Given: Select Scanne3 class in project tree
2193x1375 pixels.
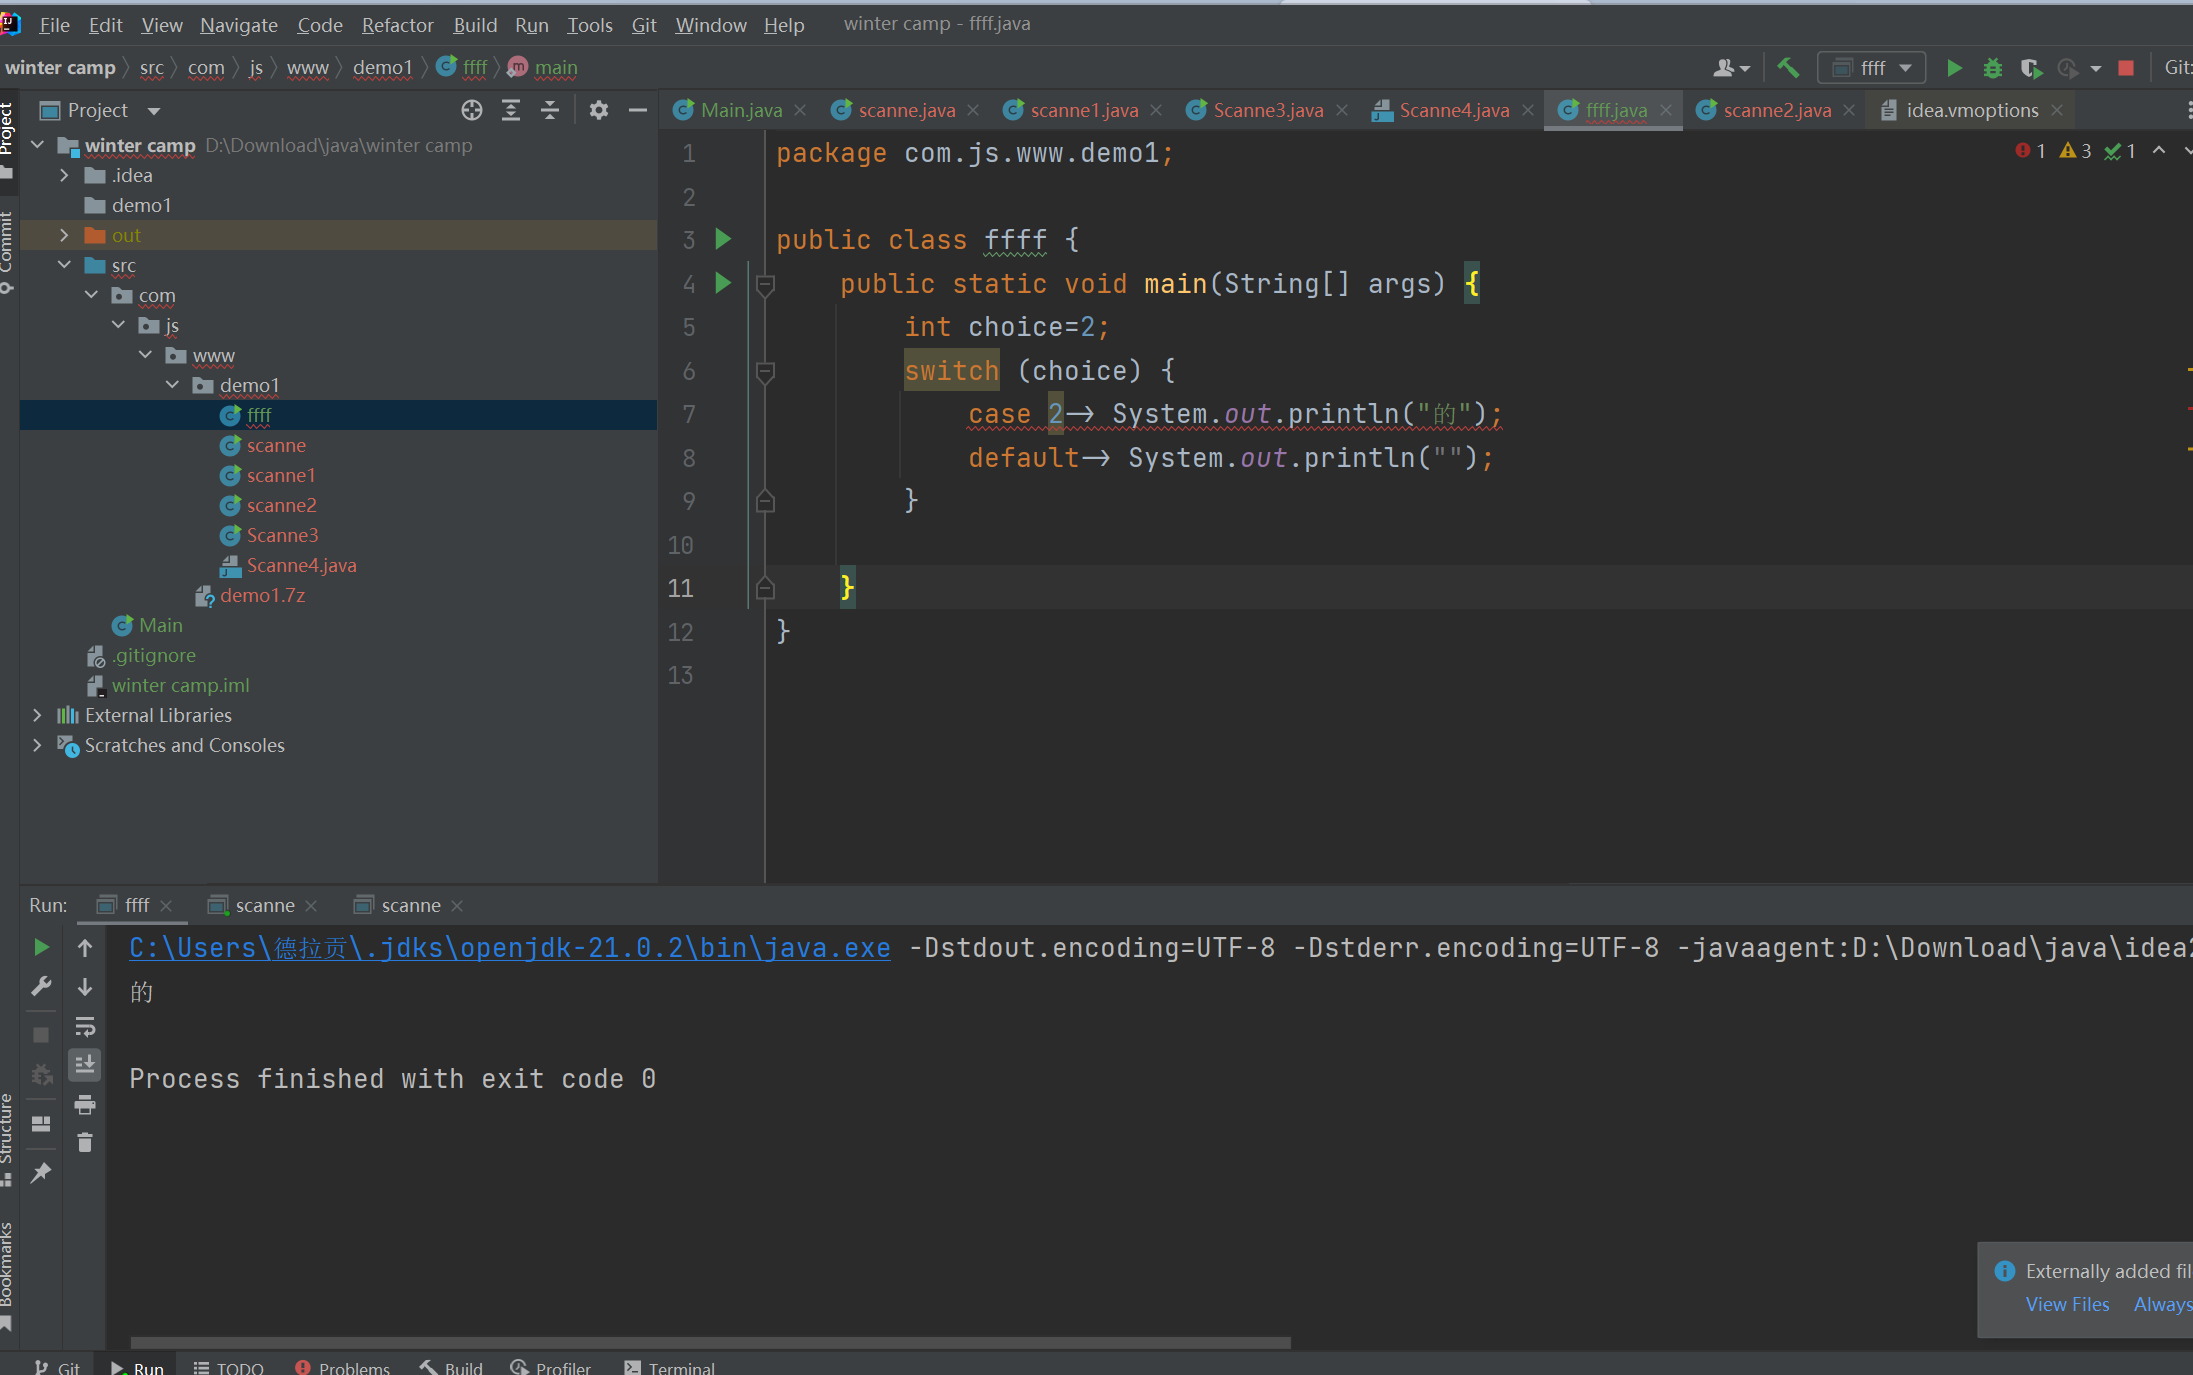Looking at the screenshot, I should pos(282,535).
